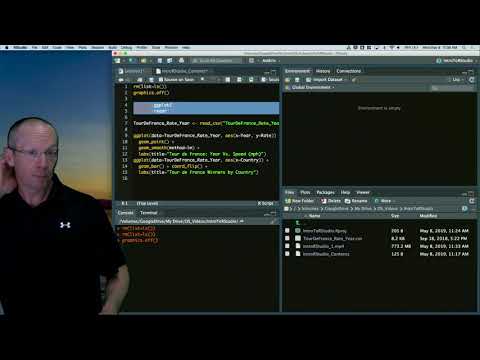Select the Packages tab
The height and width of the screenshot is (360, 480).
325,192
